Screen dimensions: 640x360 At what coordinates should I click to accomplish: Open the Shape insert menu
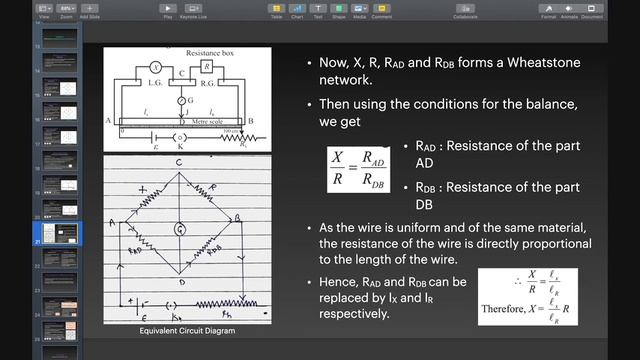(x=339, y=9)
